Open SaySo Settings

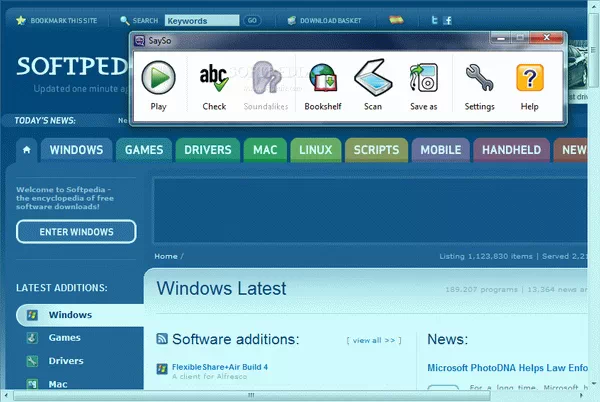[x=479, y=84]
